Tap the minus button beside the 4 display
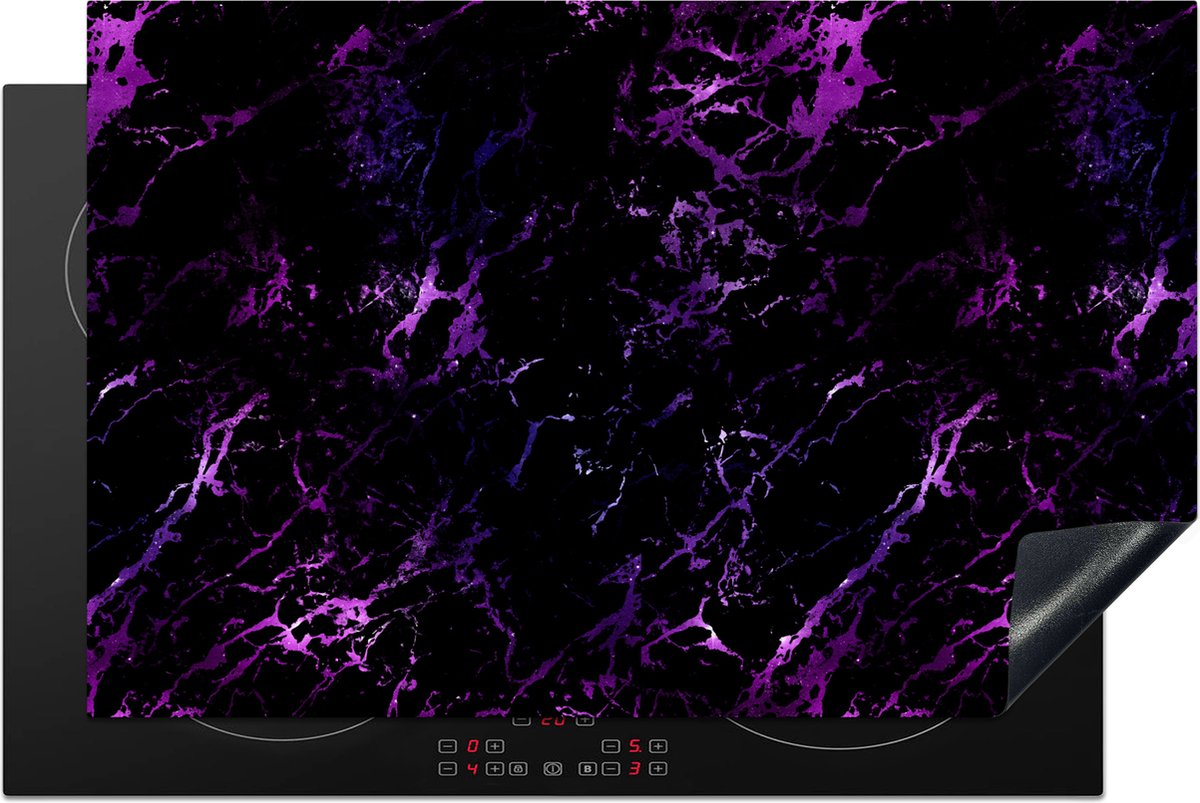Viewport: 1200px width, 803px height. click(x=447, y=769)
